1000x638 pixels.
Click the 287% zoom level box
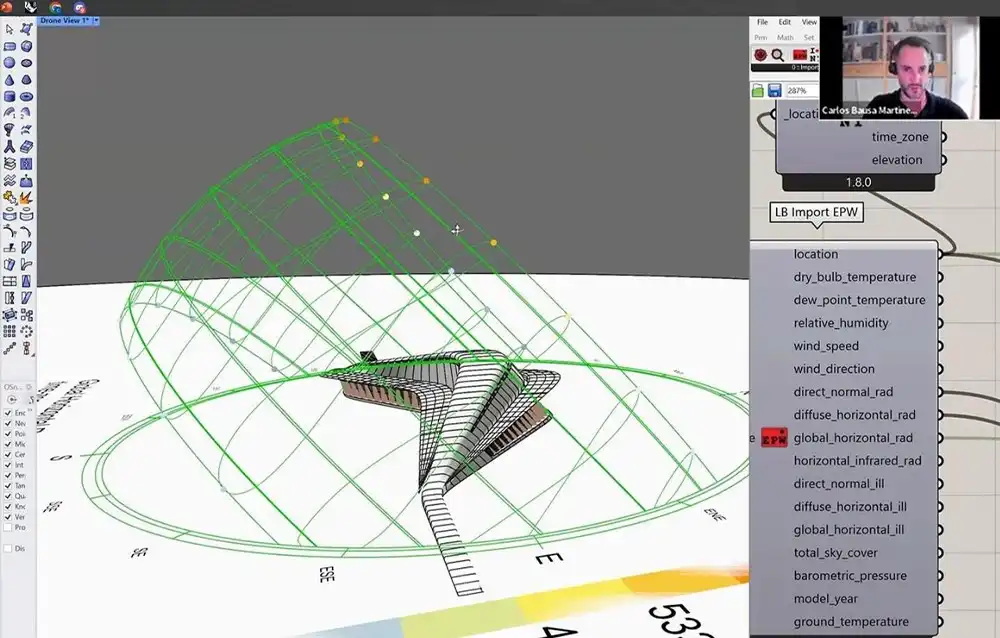pyautogui.click(x=801, y=91)
